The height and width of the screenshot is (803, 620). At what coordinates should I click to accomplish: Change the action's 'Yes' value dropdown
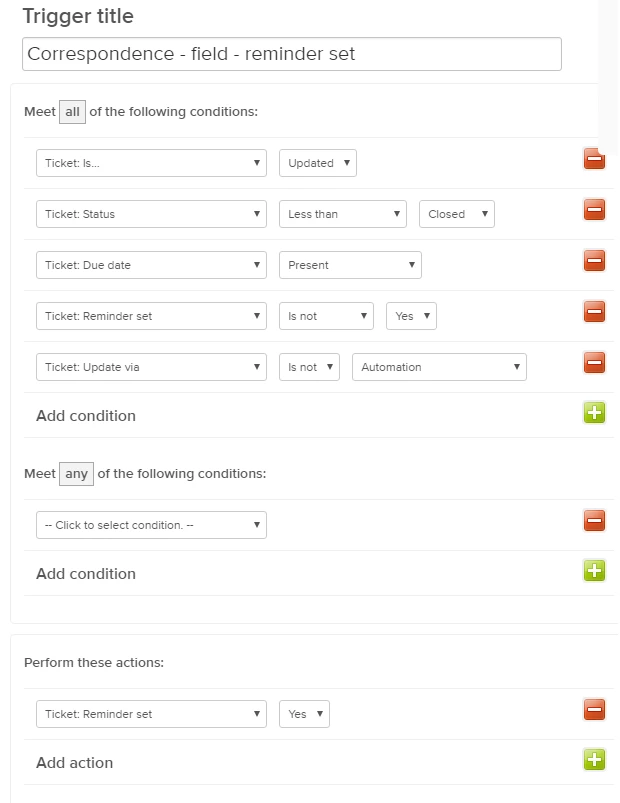pos(304,714)
